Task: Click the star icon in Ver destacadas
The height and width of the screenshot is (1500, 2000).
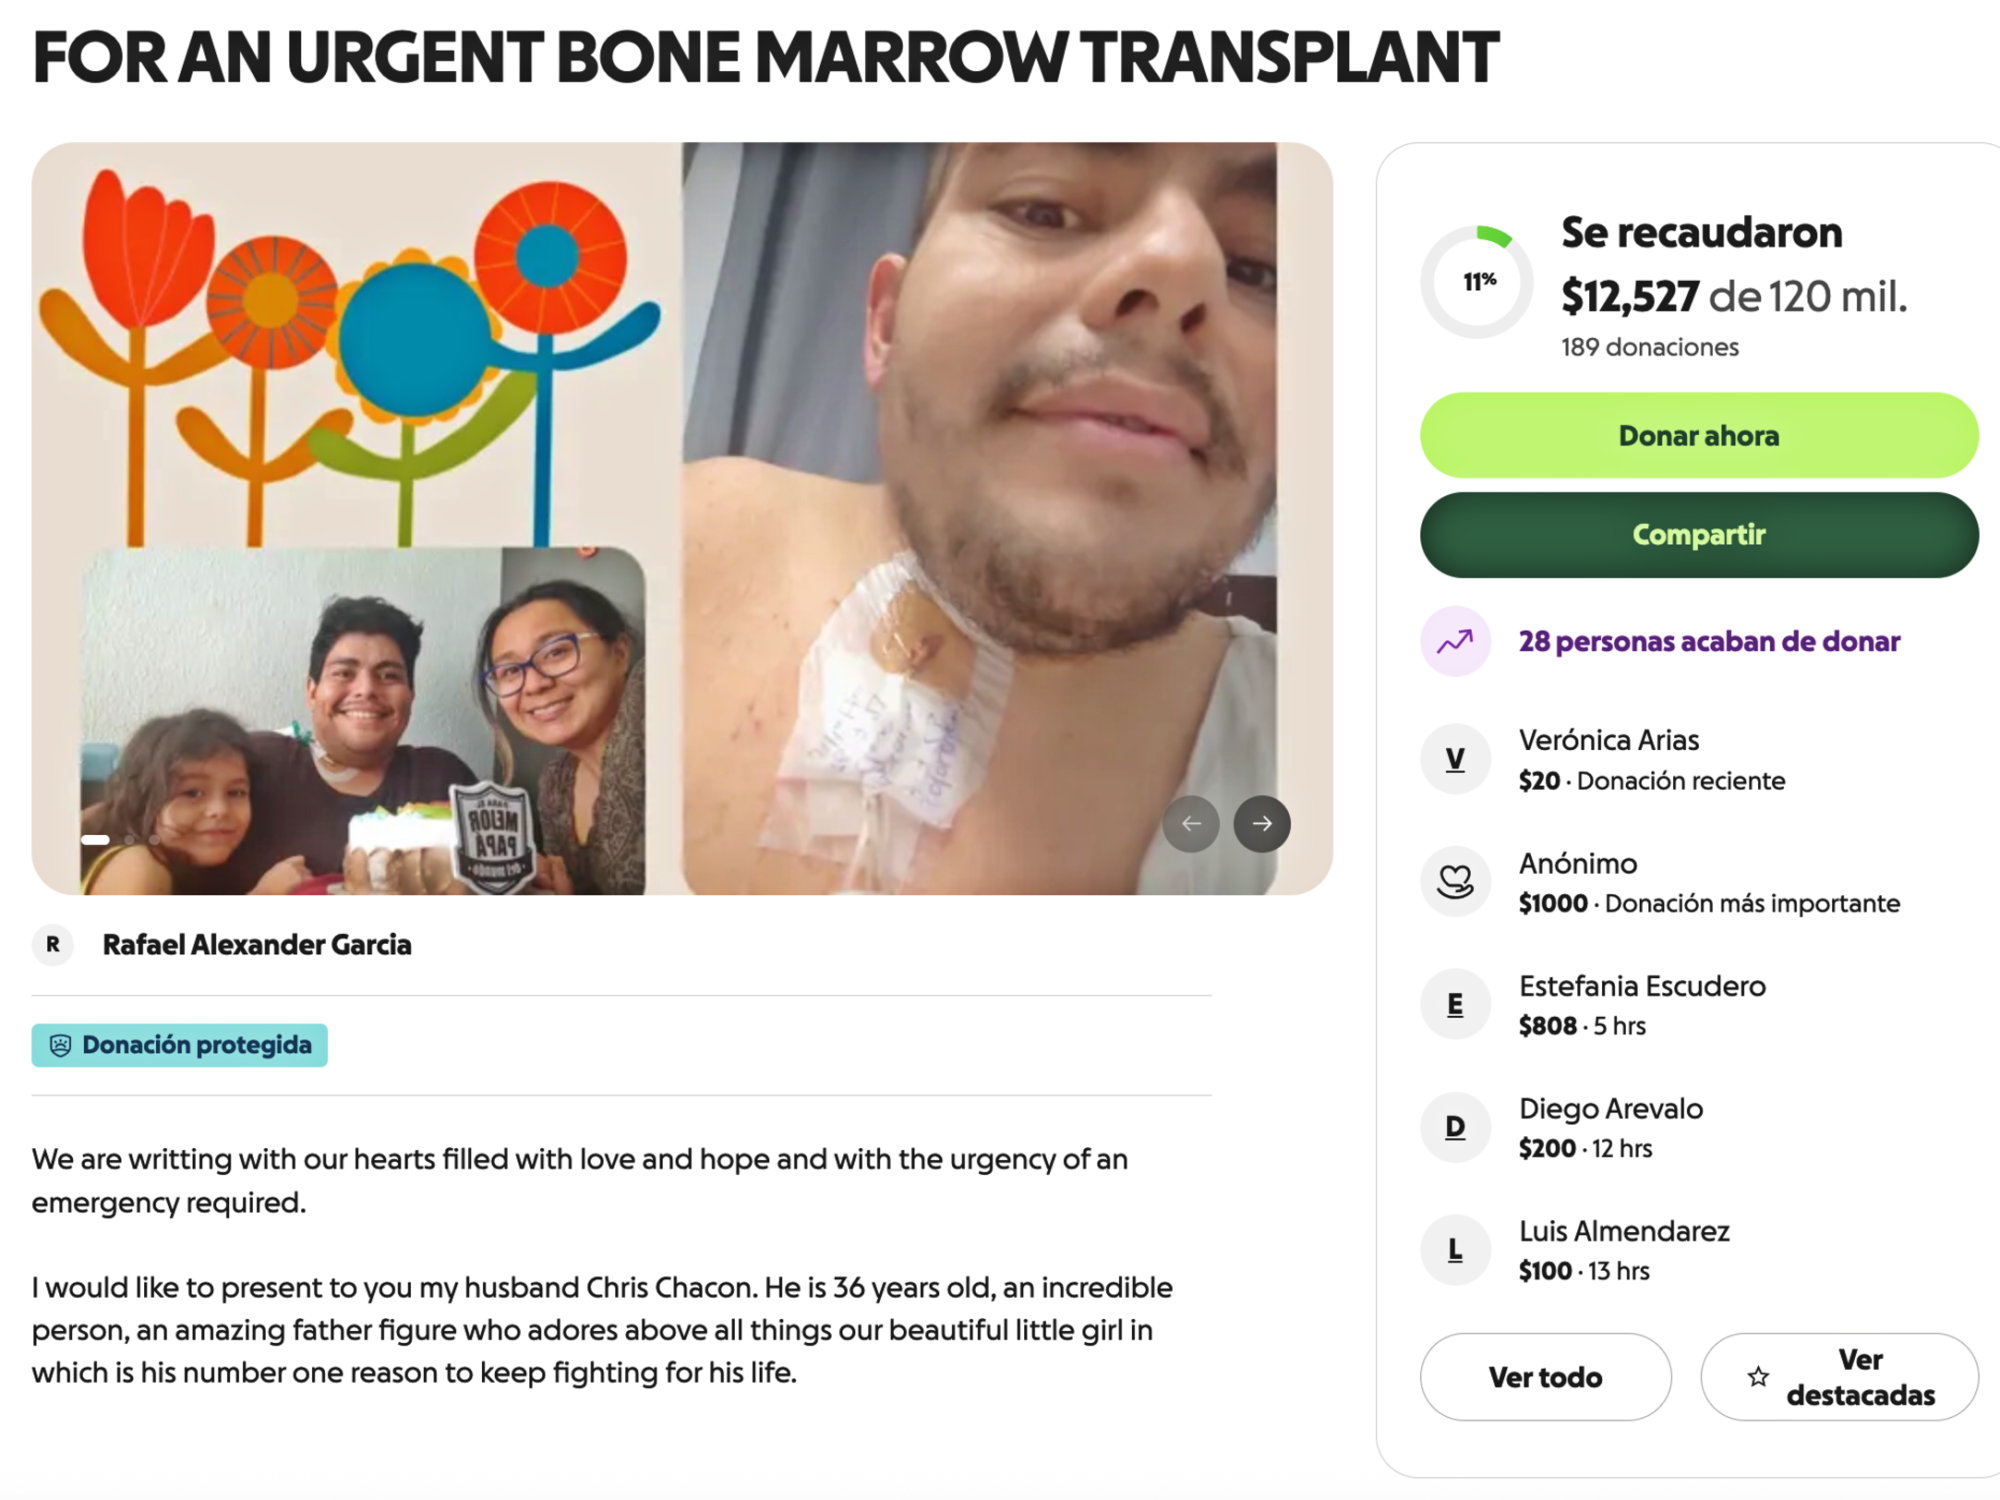Action: coord(1758,1377)
